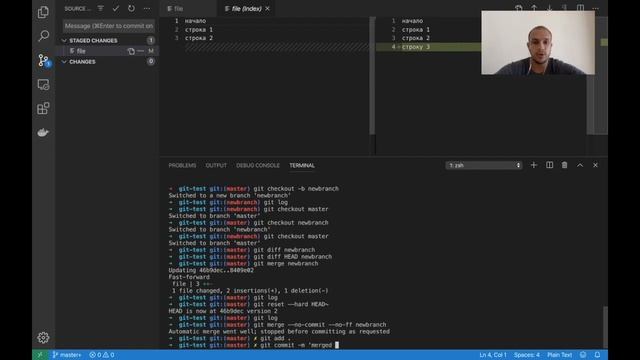Open editor more actions ellipsis menu
640x360 pixels.
[x=596, y=8]
